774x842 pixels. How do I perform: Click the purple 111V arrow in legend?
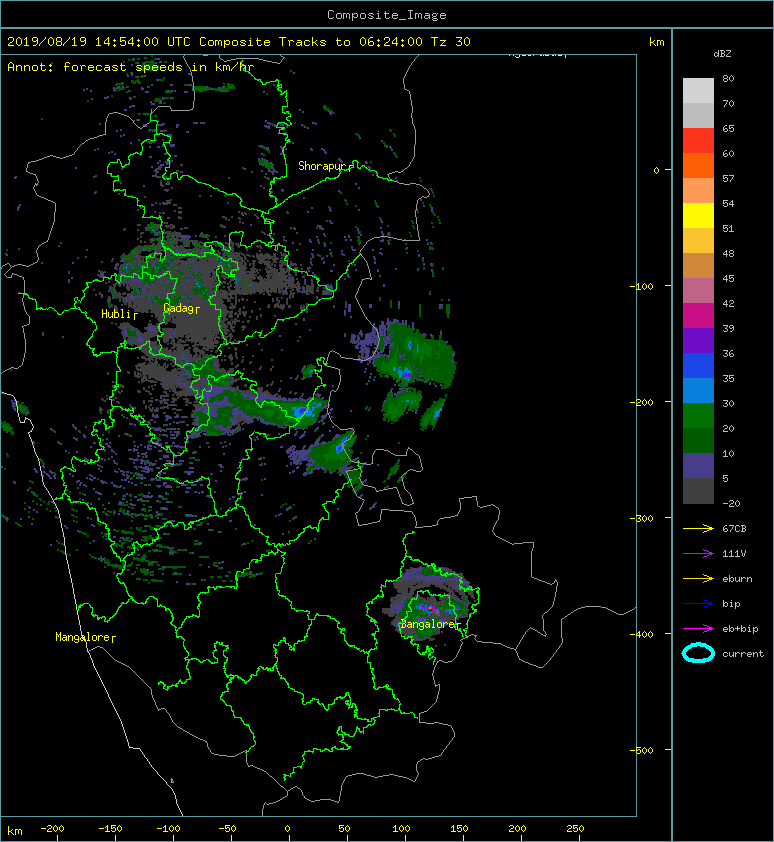(698, 554)
